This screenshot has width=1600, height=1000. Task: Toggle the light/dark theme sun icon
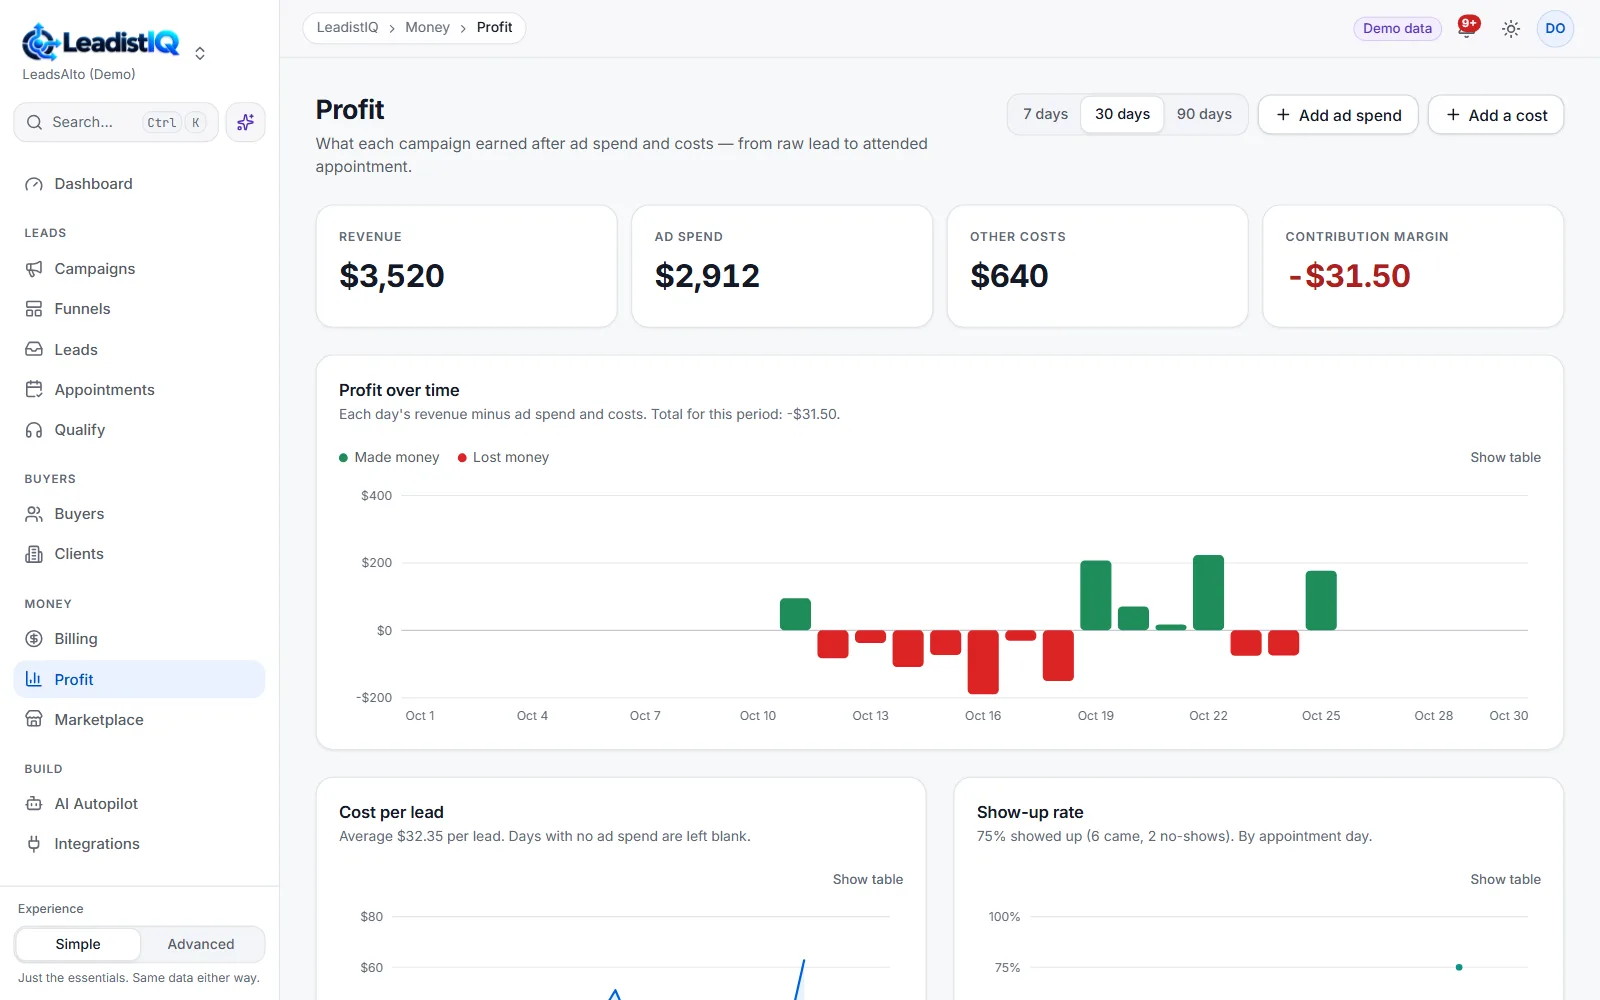[x=1511, y=29]
